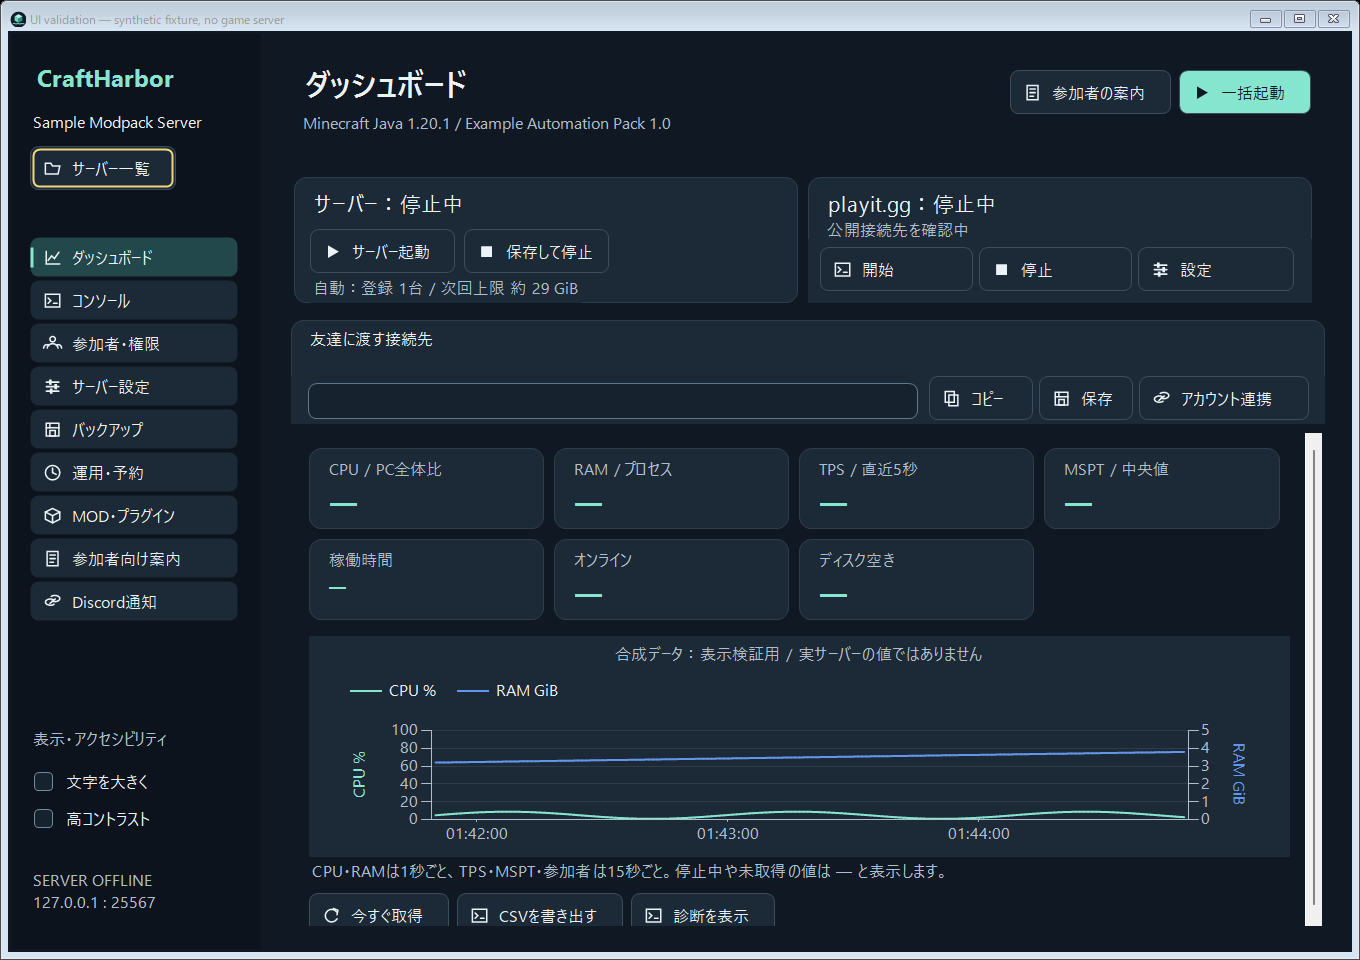Click the MSPT / 中央値 metric card
This screenshot has height=960, width=1360.
point(1161,488)
